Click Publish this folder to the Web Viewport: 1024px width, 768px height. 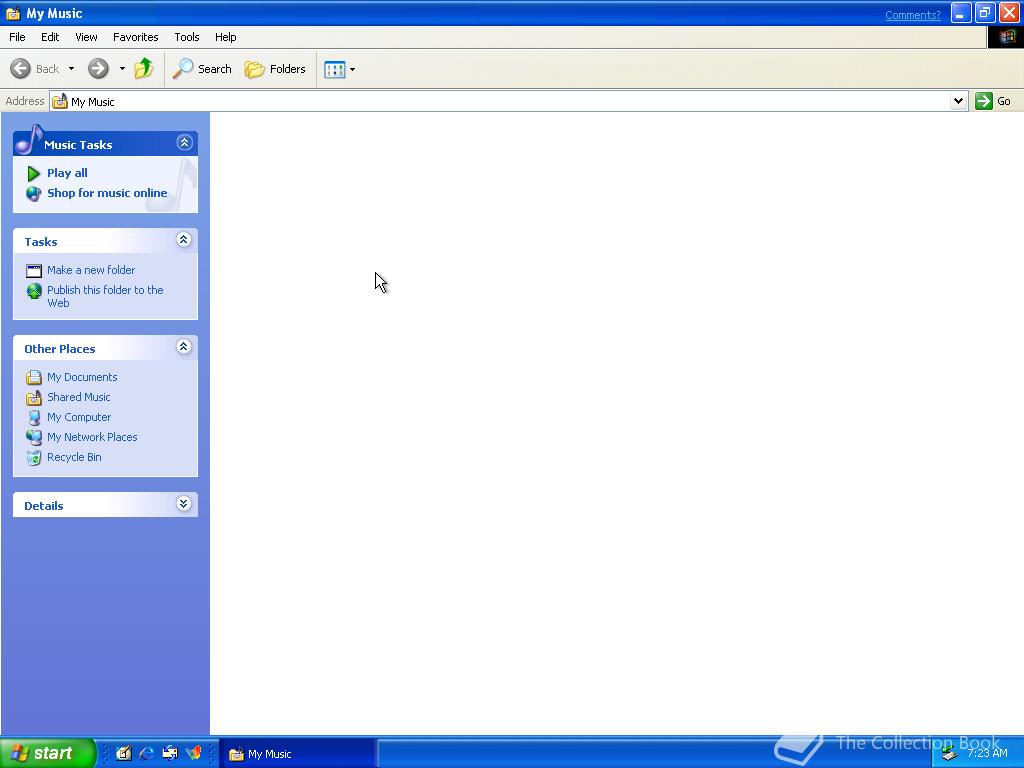105,296
